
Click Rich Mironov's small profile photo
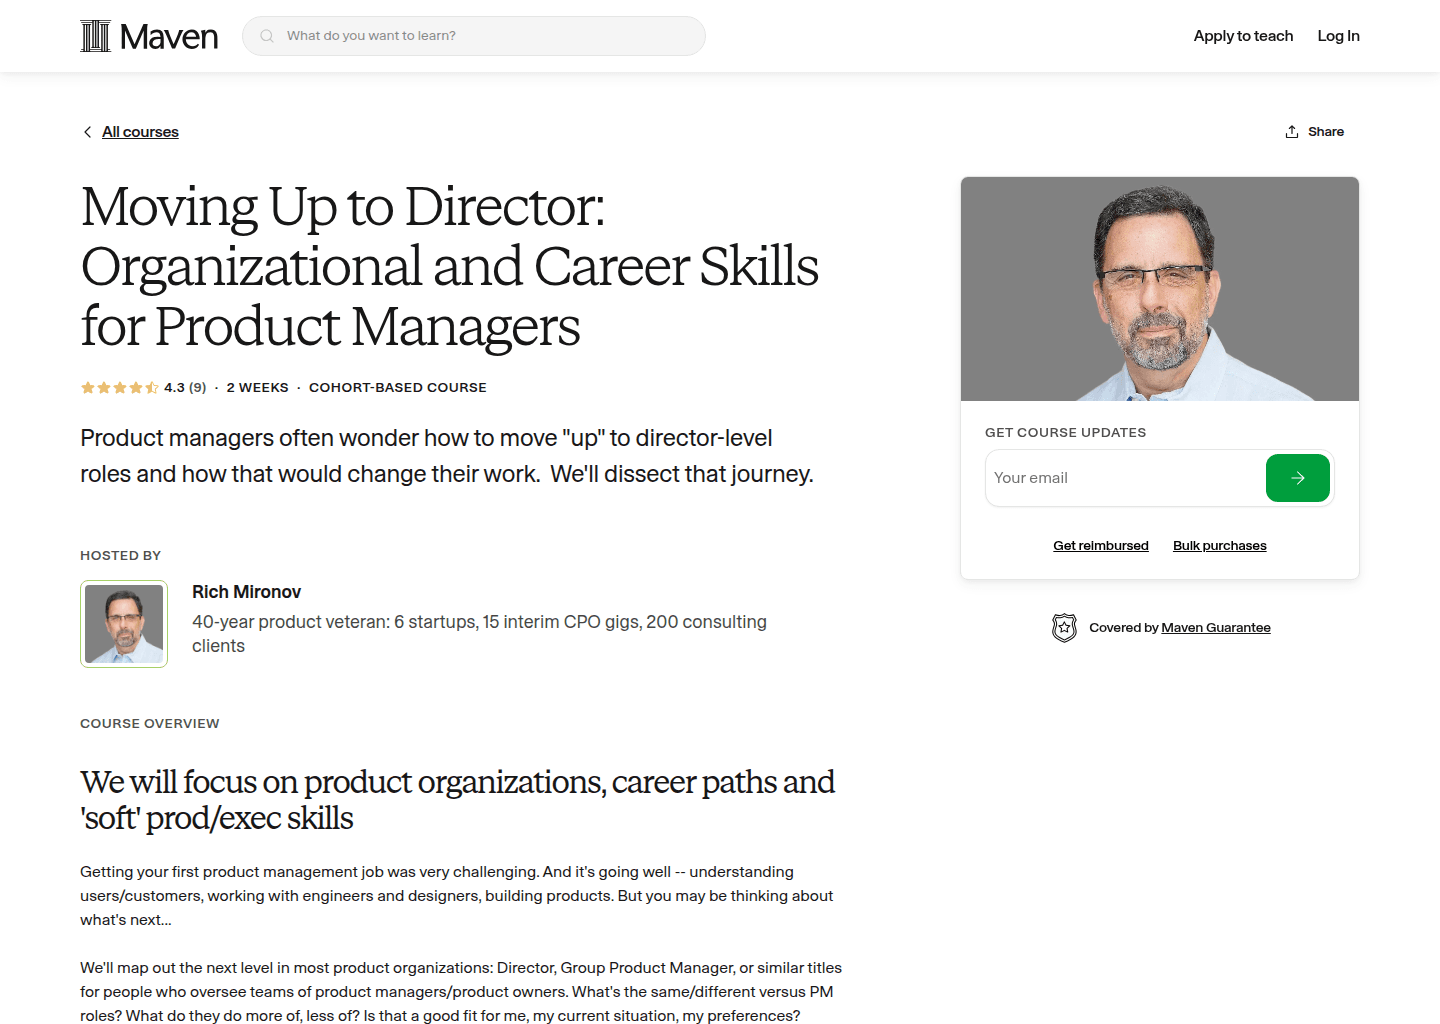(x=123, y=623)
